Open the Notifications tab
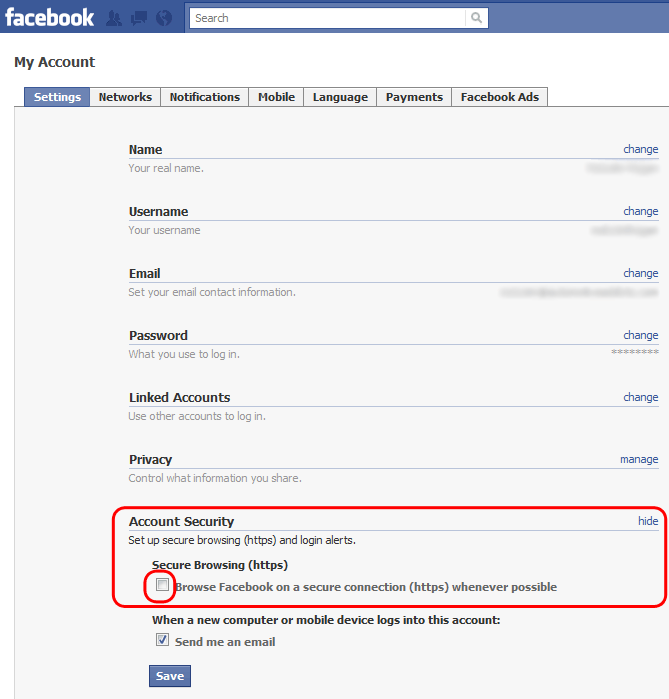669x699 pixels. (x=204, y=97)
